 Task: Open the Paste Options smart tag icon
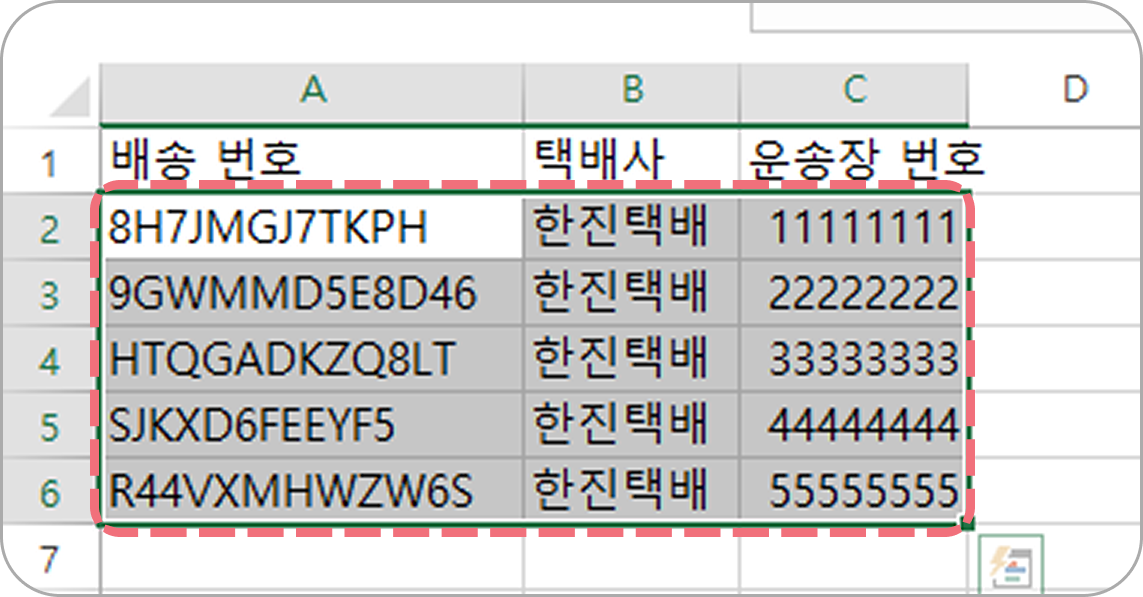pyautogui.click(x=1012, y=565)
